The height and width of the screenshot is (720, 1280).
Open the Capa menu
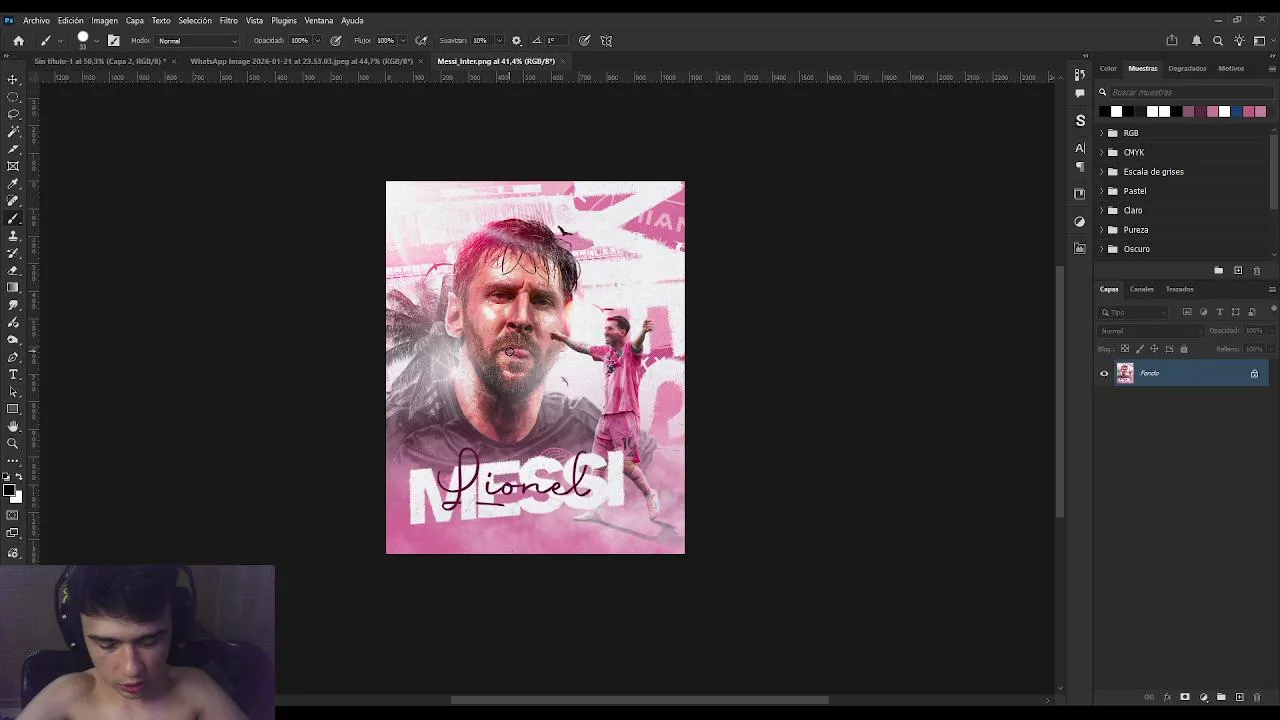134,20
